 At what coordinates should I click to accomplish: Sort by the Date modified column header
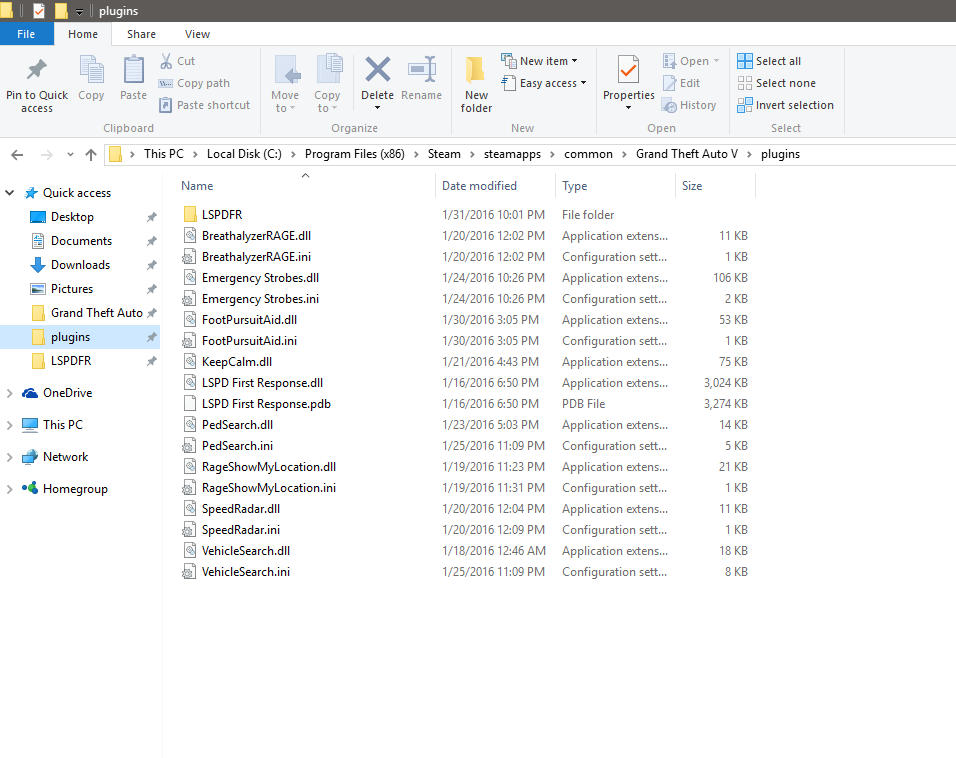(x=495, y=186)
